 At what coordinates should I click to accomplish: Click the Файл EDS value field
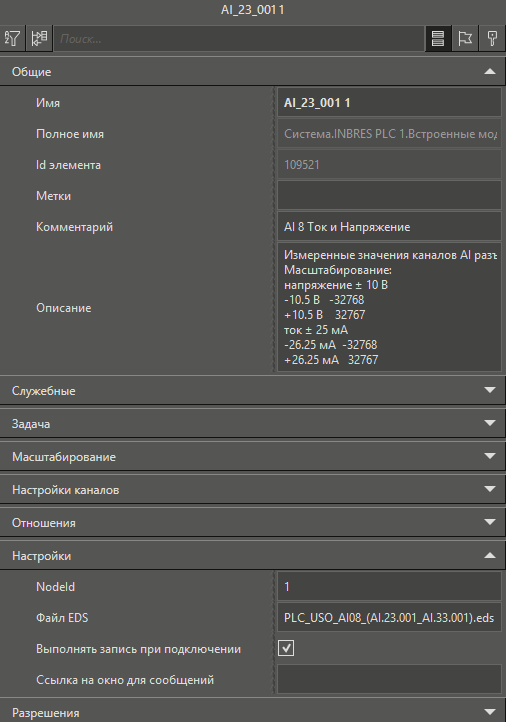tap(389, 617)
